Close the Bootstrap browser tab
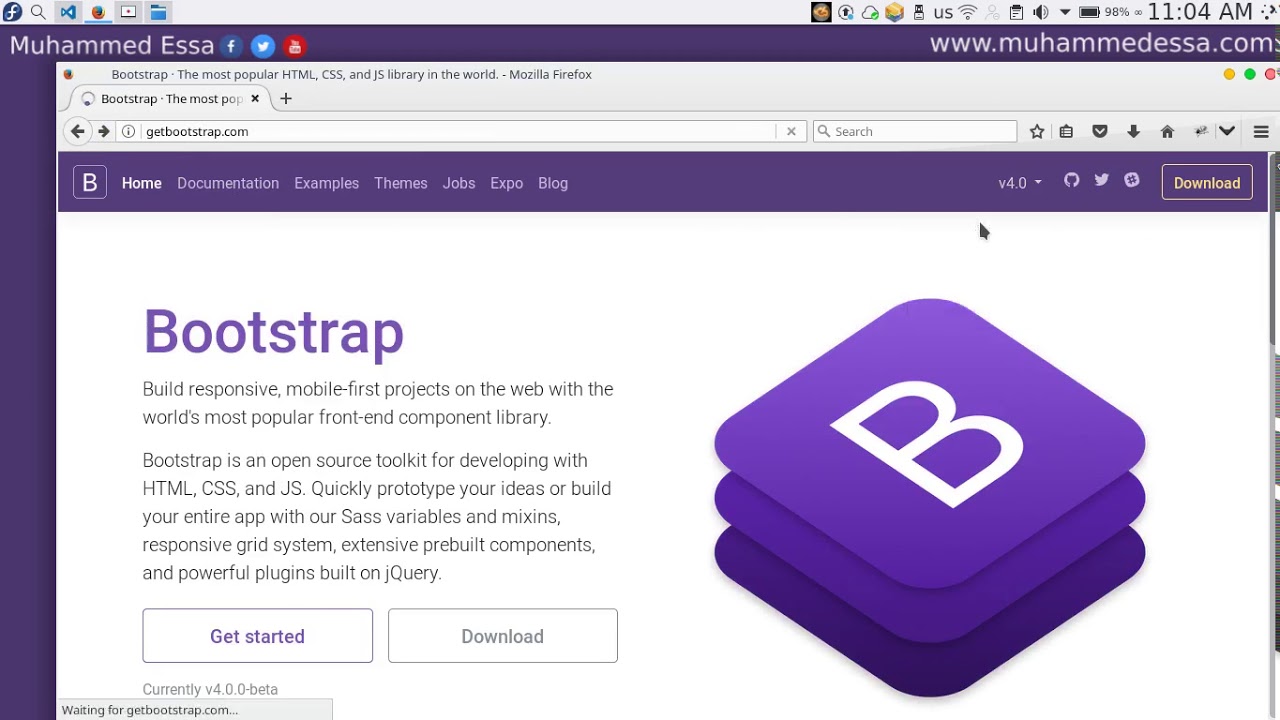Screen dimensions: 1280x720 click(x=255, y=98)
